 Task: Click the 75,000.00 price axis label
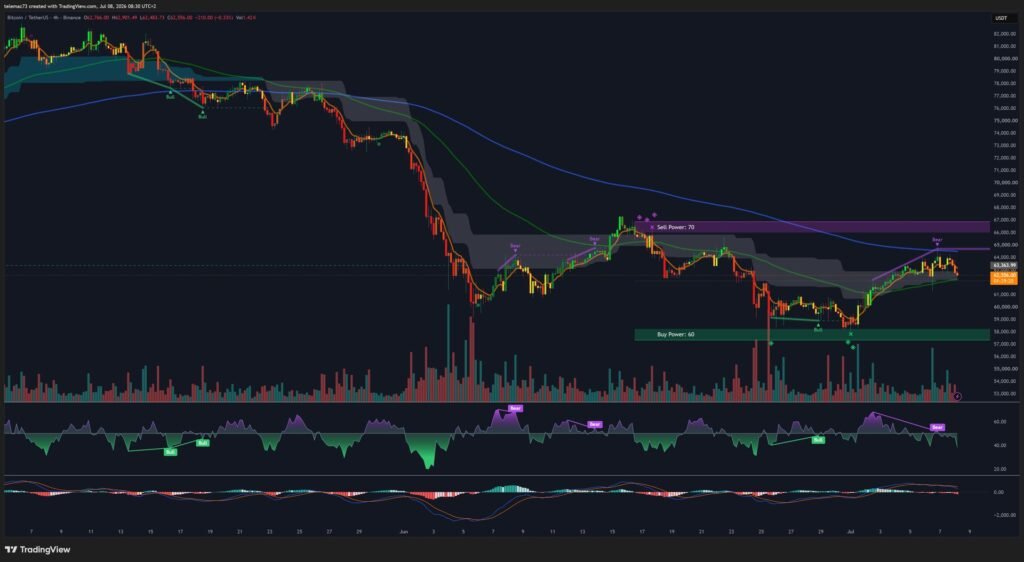(1004, 120)
